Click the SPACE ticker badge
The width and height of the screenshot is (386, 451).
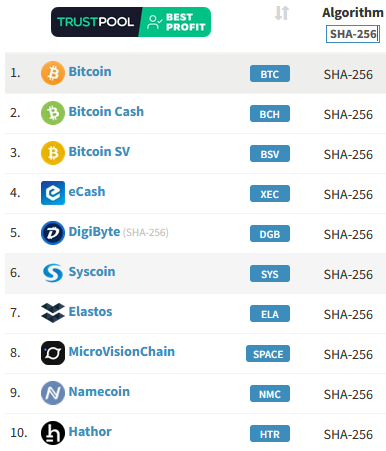[x=268, y=354]
